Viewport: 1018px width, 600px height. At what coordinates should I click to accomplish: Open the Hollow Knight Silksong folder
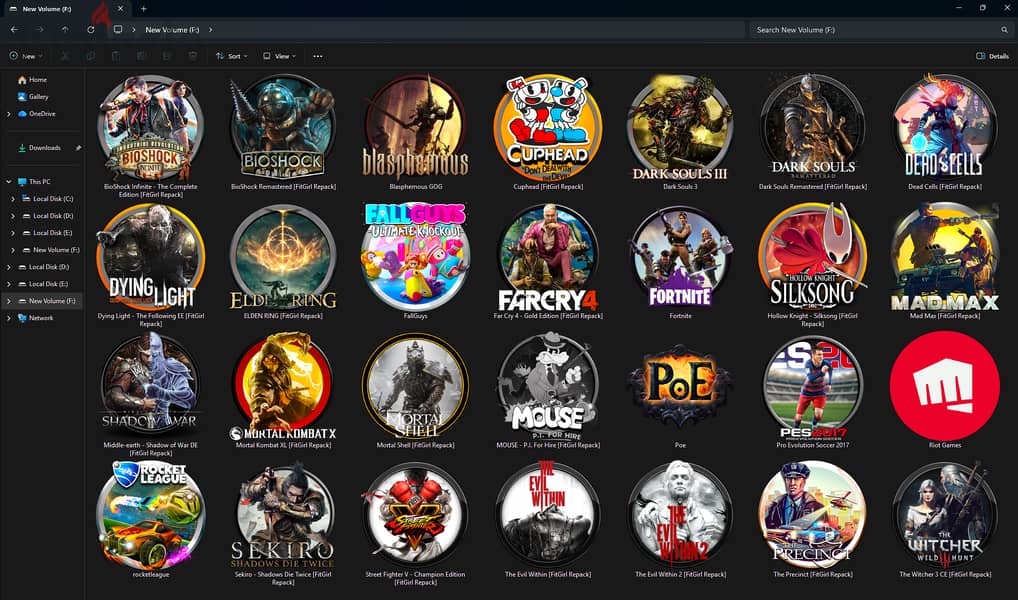coord(813,257)
